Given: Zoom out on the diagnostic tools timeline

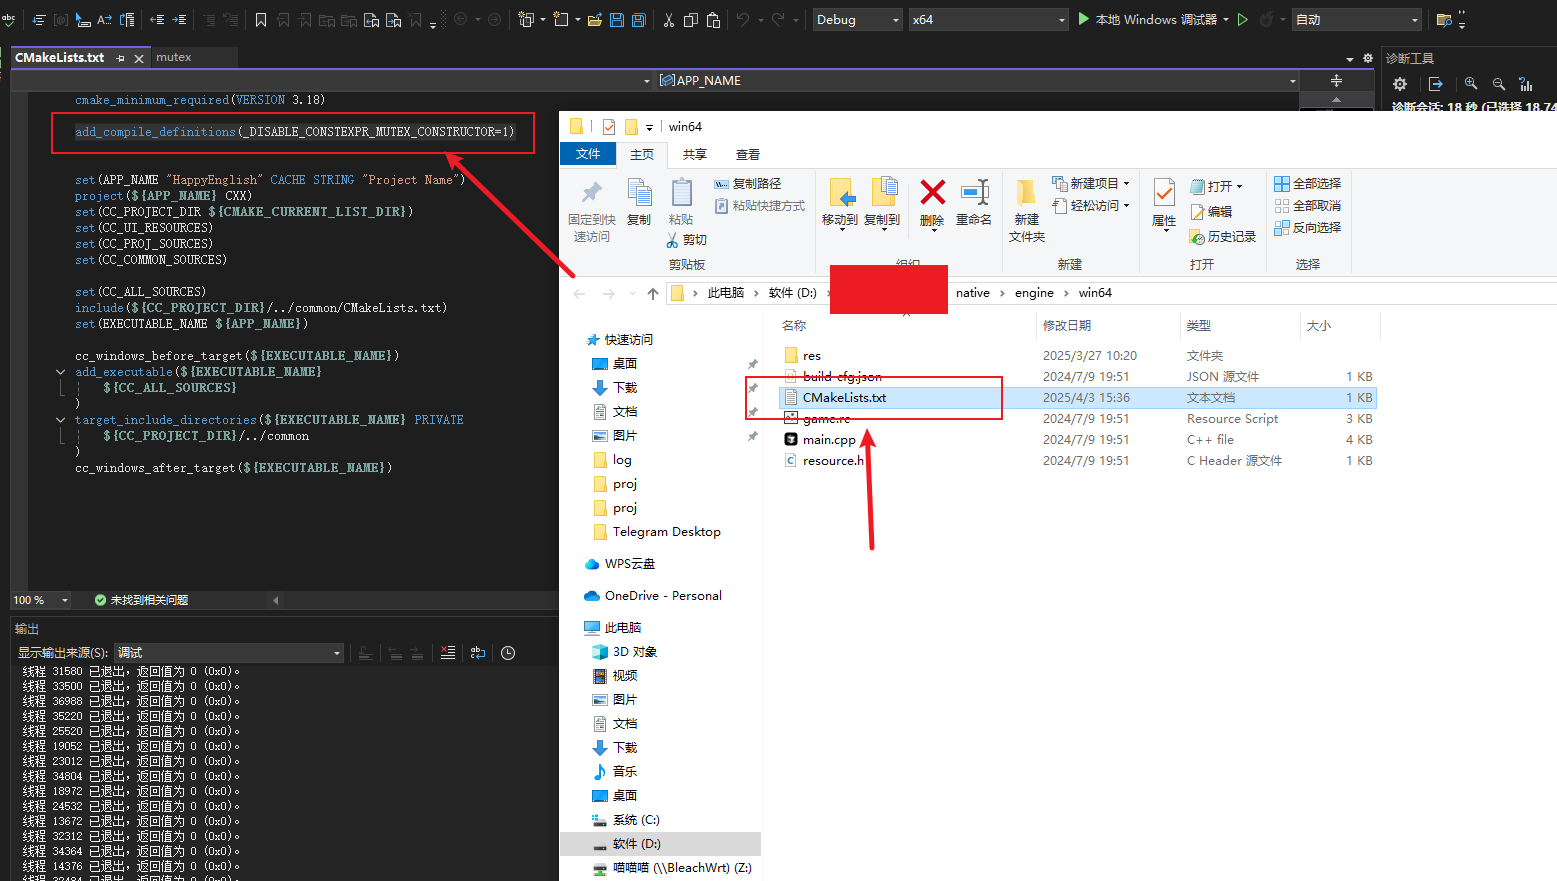Looking at the screenshot, I should (1498, 84).
